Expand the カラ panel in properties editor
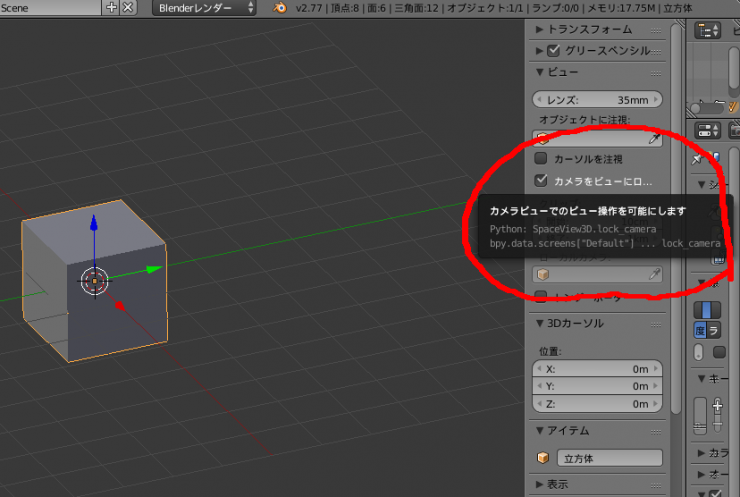The height and width of the screenshot is (497, 740). pos(702,453)
